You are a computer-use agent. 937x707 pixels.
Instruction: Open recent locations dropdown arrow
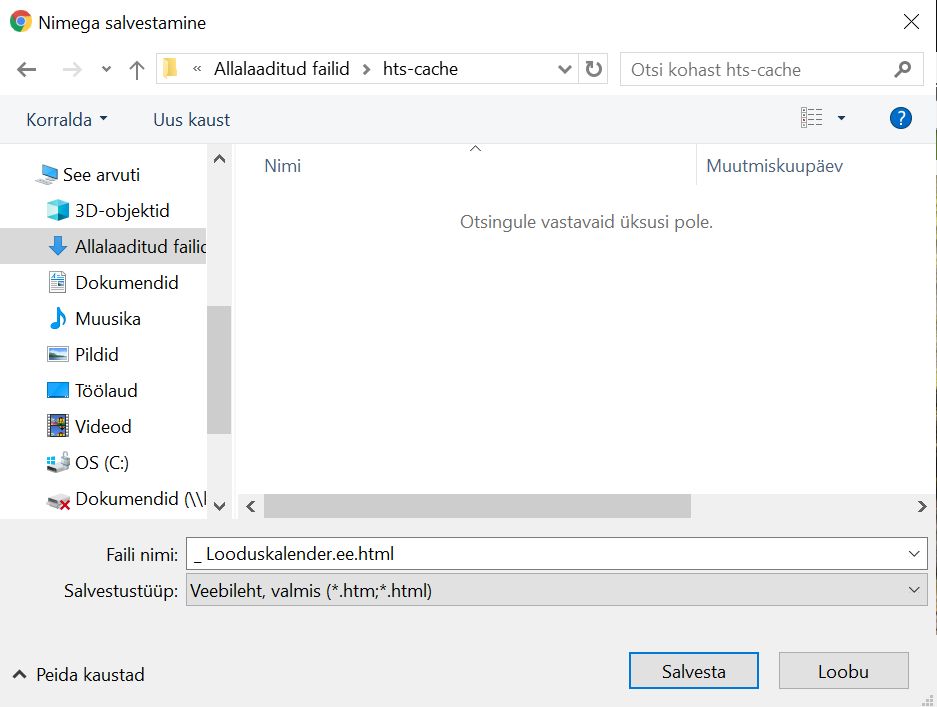click(x=107, y=70)
